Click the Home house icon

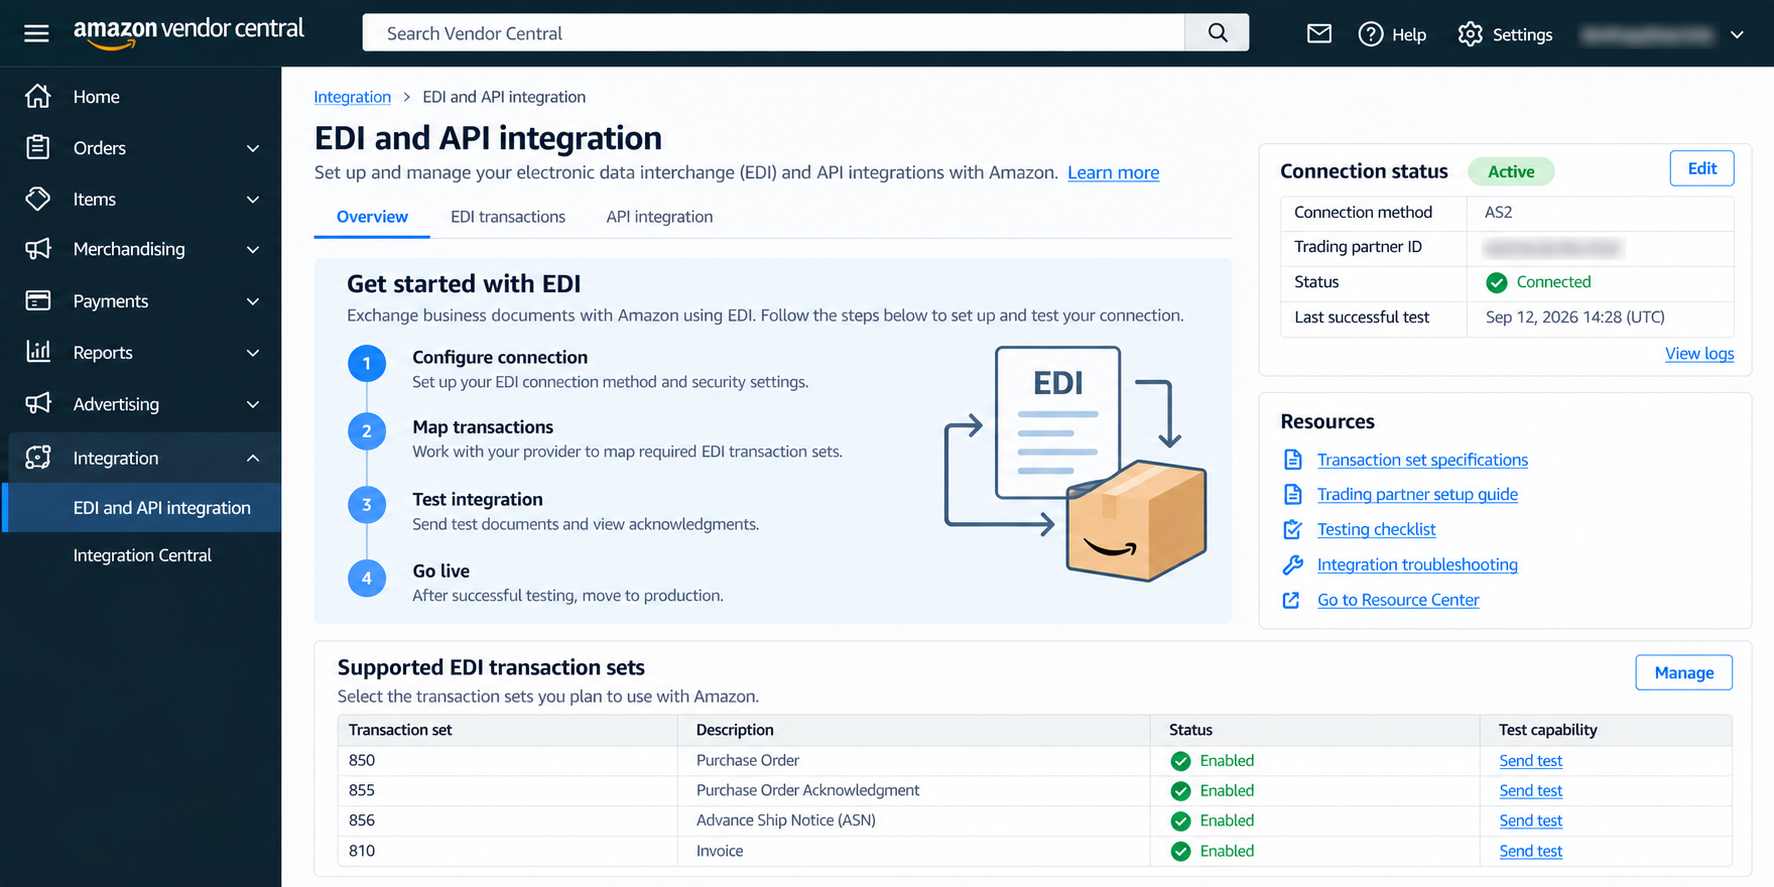click(38, 96)
